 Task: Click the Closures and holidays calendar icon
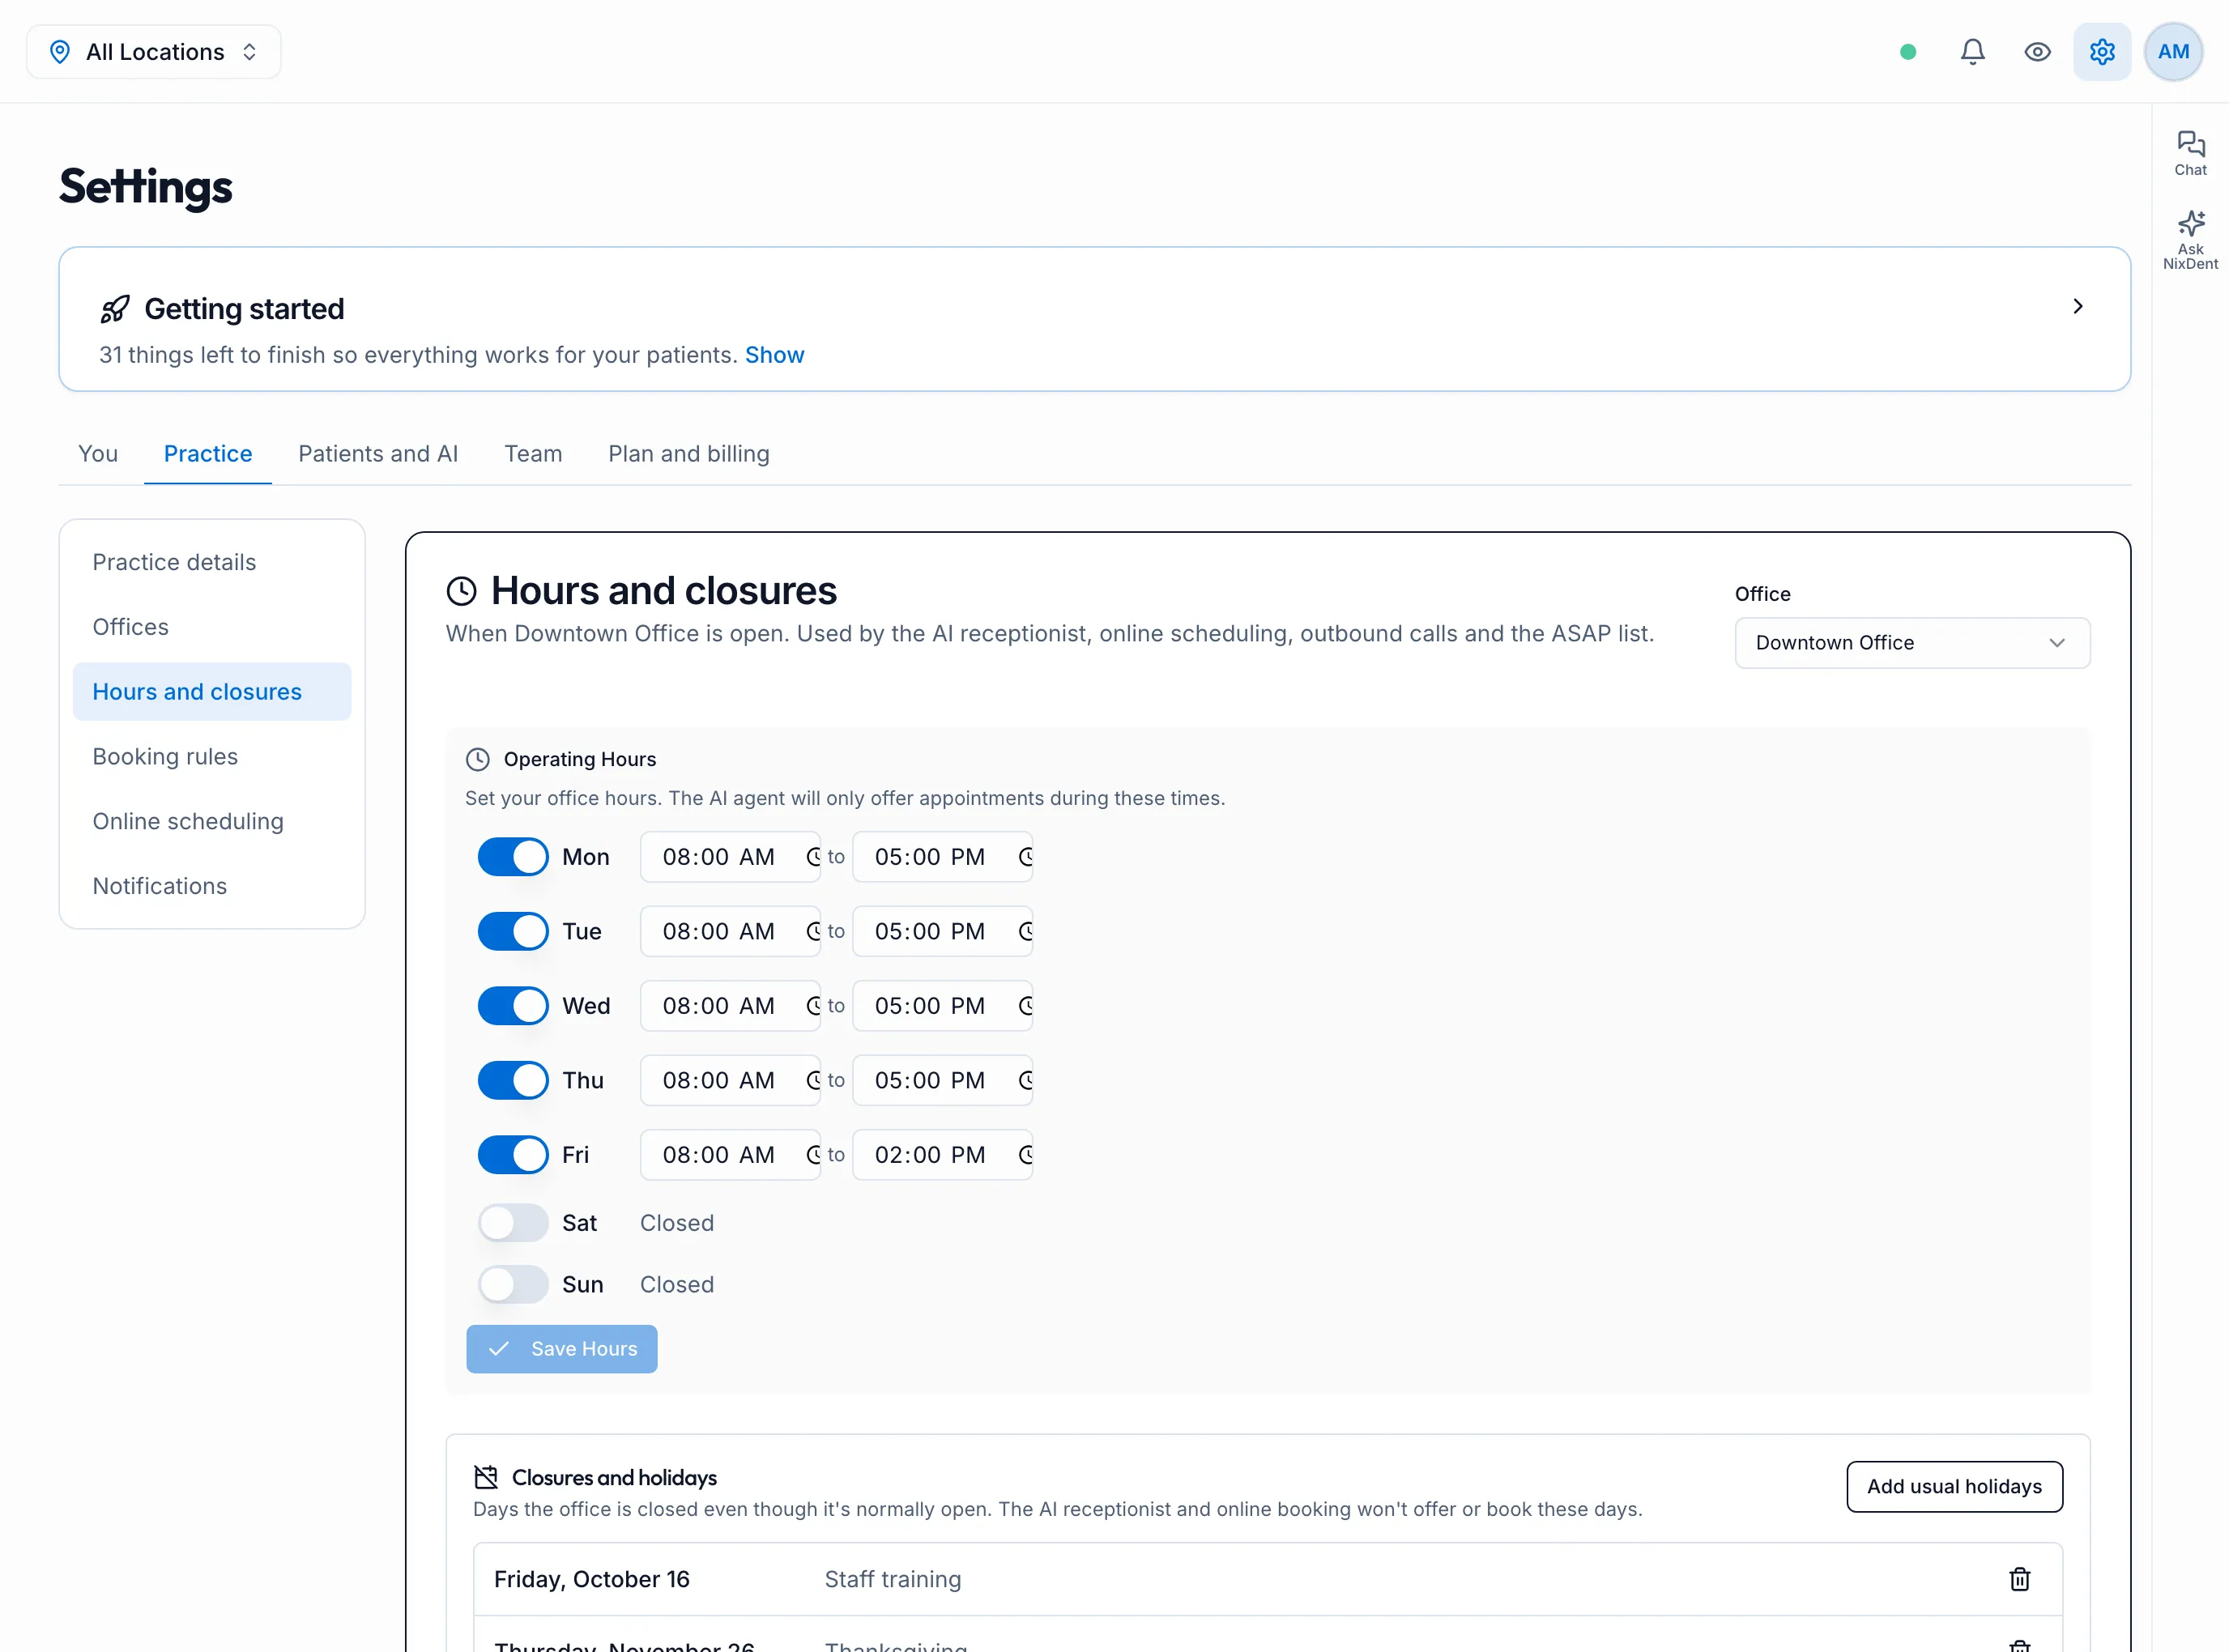(486, 1477)
